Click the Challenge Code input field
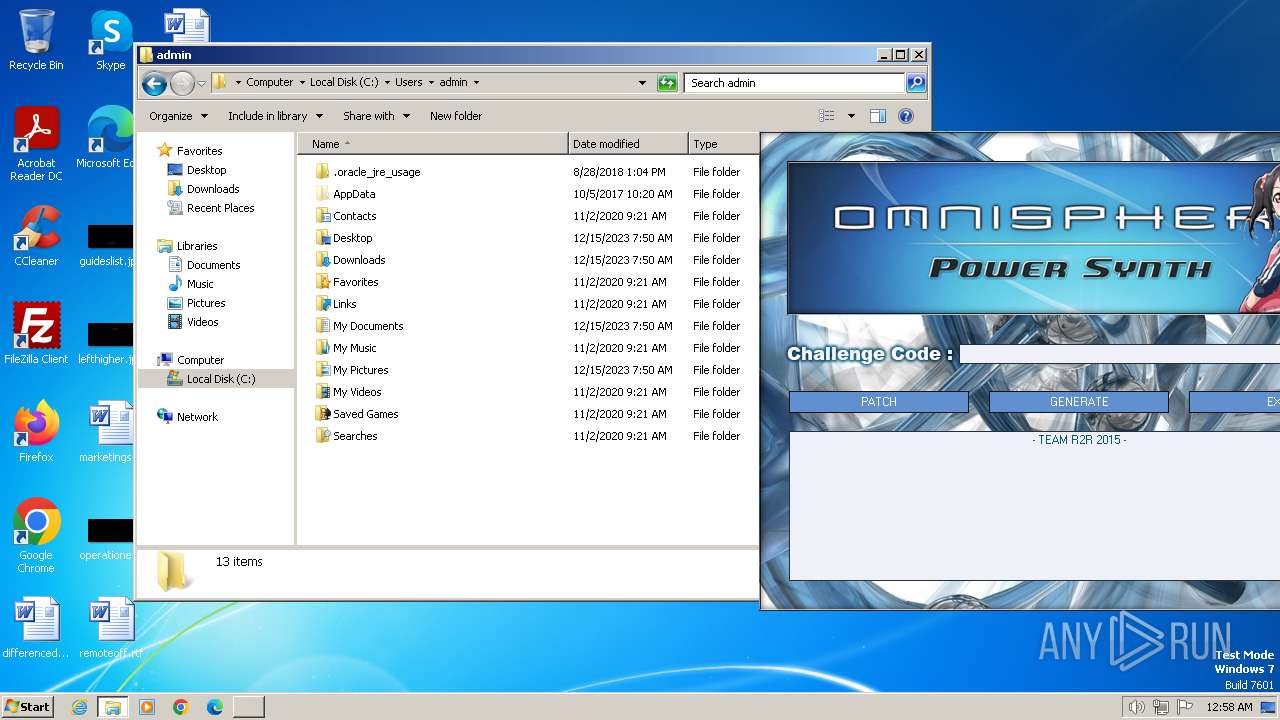 pyautogui.click(x=1118, y=354)
